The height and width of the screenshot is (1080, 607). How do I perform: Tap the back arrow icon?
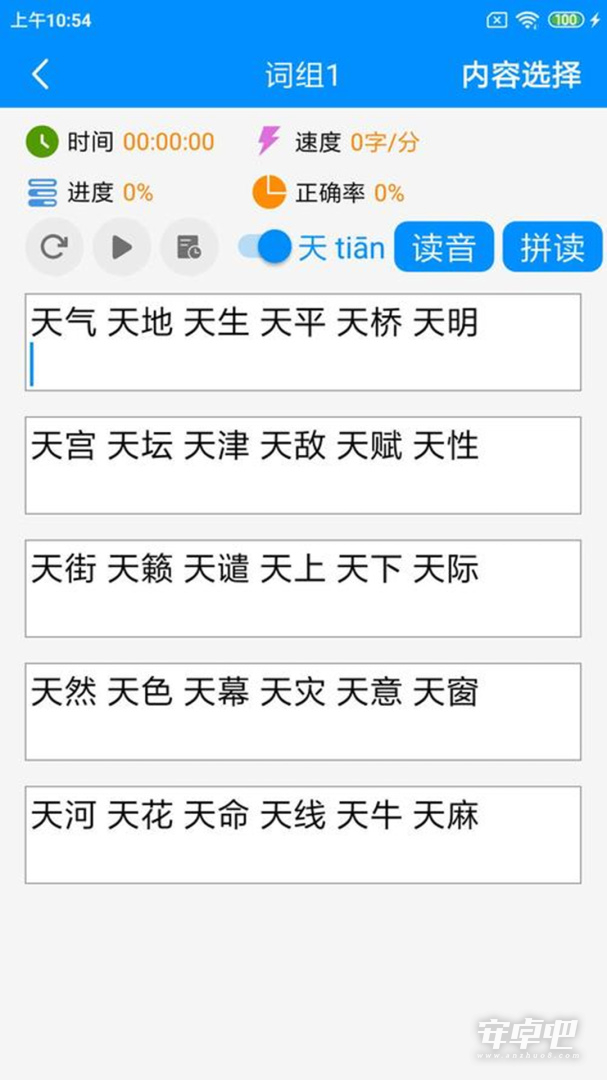(41, 74)
